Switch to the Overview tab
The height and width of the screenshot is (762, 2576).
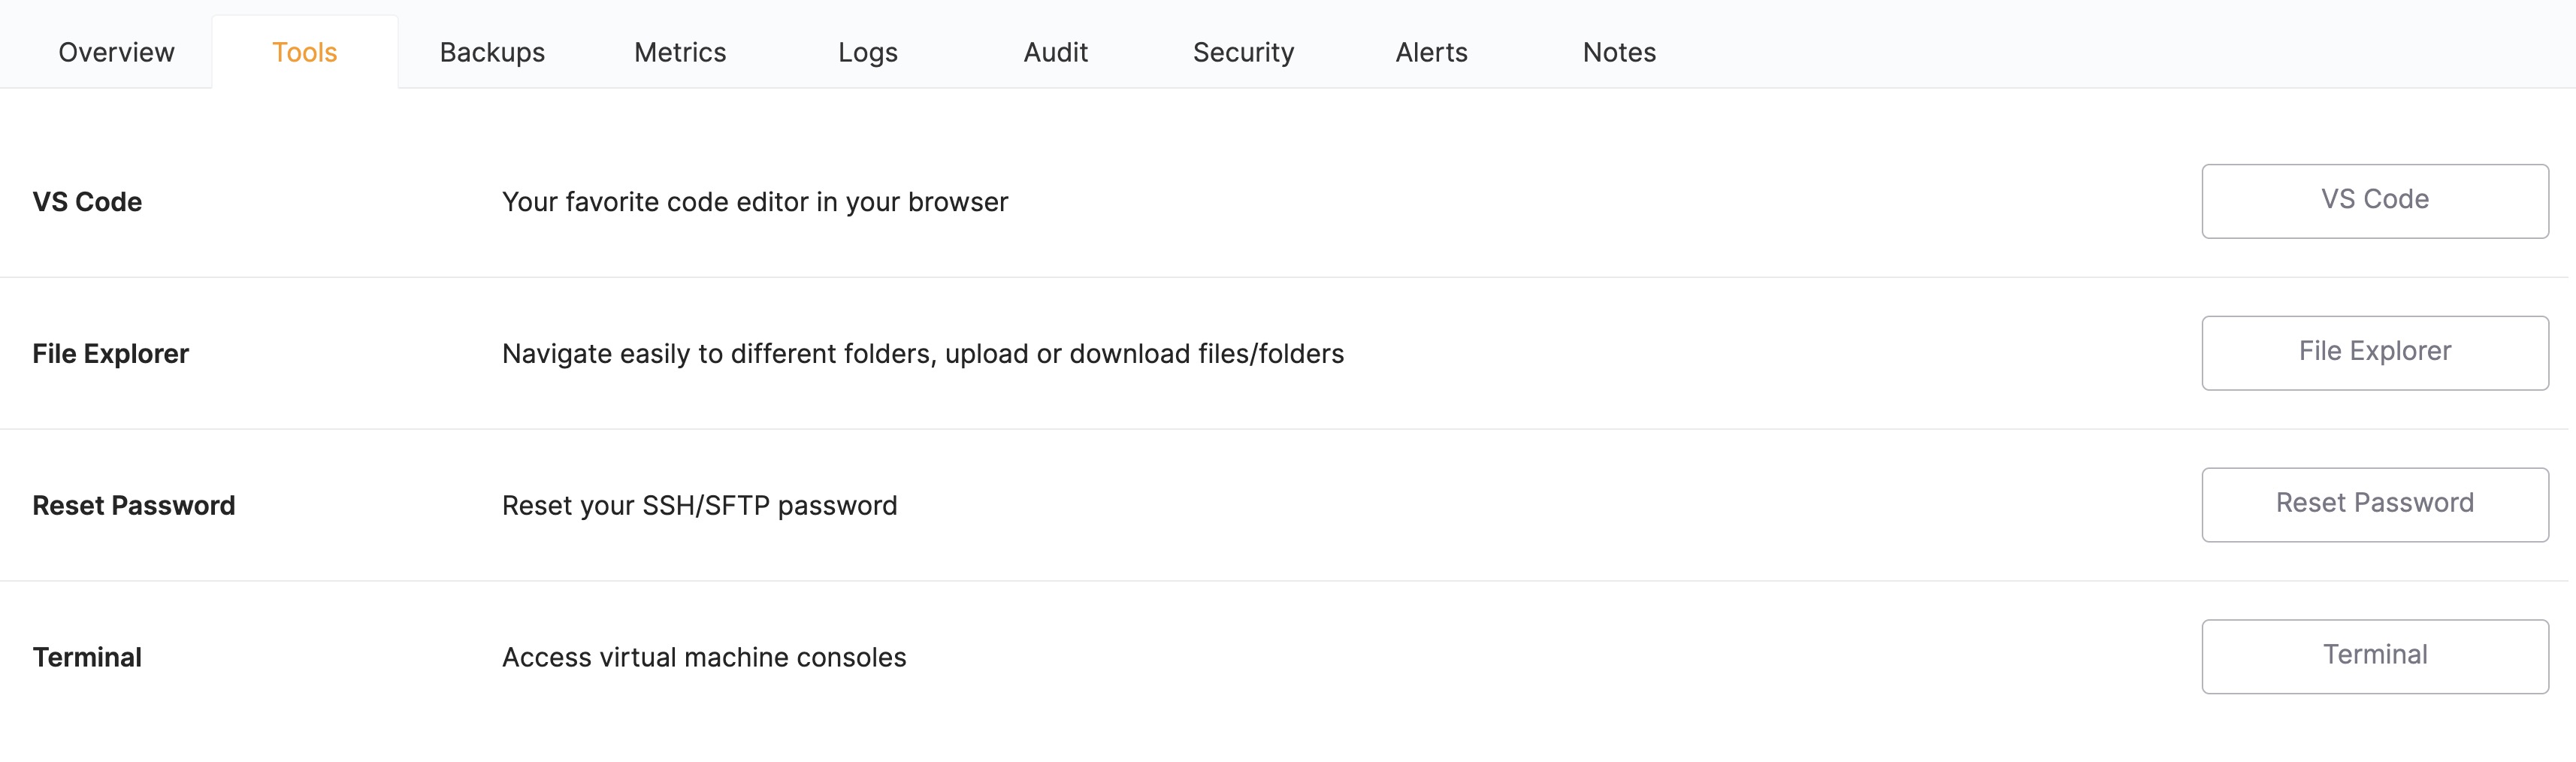[114, 51]
